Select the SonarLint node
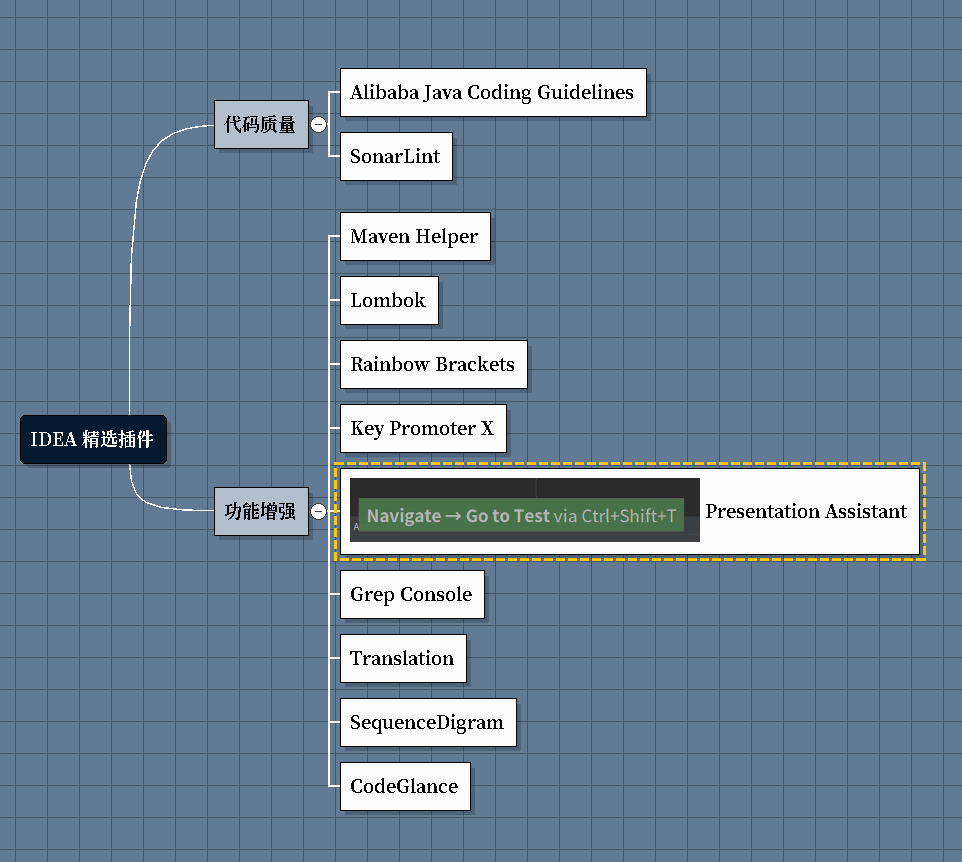 [396, 156]
